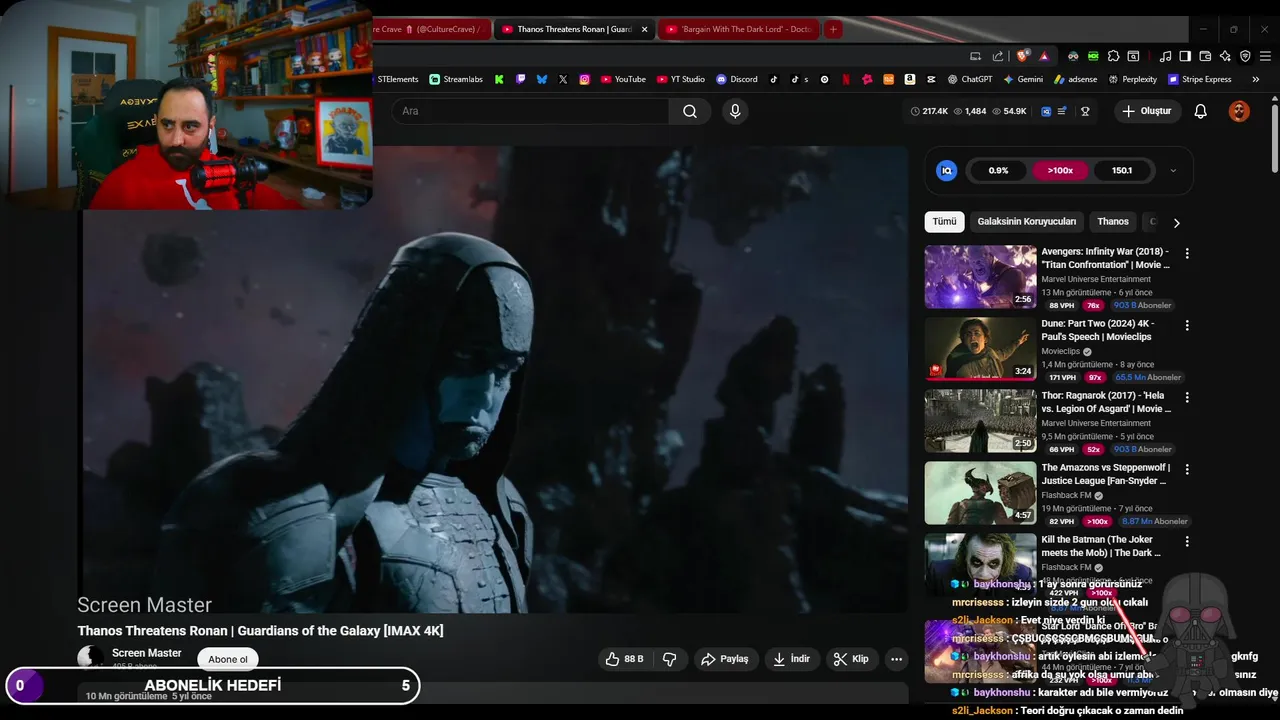Viewport: 1280px width, 720px height.
Task: Click the İndir download button
Action: (792, 659)
